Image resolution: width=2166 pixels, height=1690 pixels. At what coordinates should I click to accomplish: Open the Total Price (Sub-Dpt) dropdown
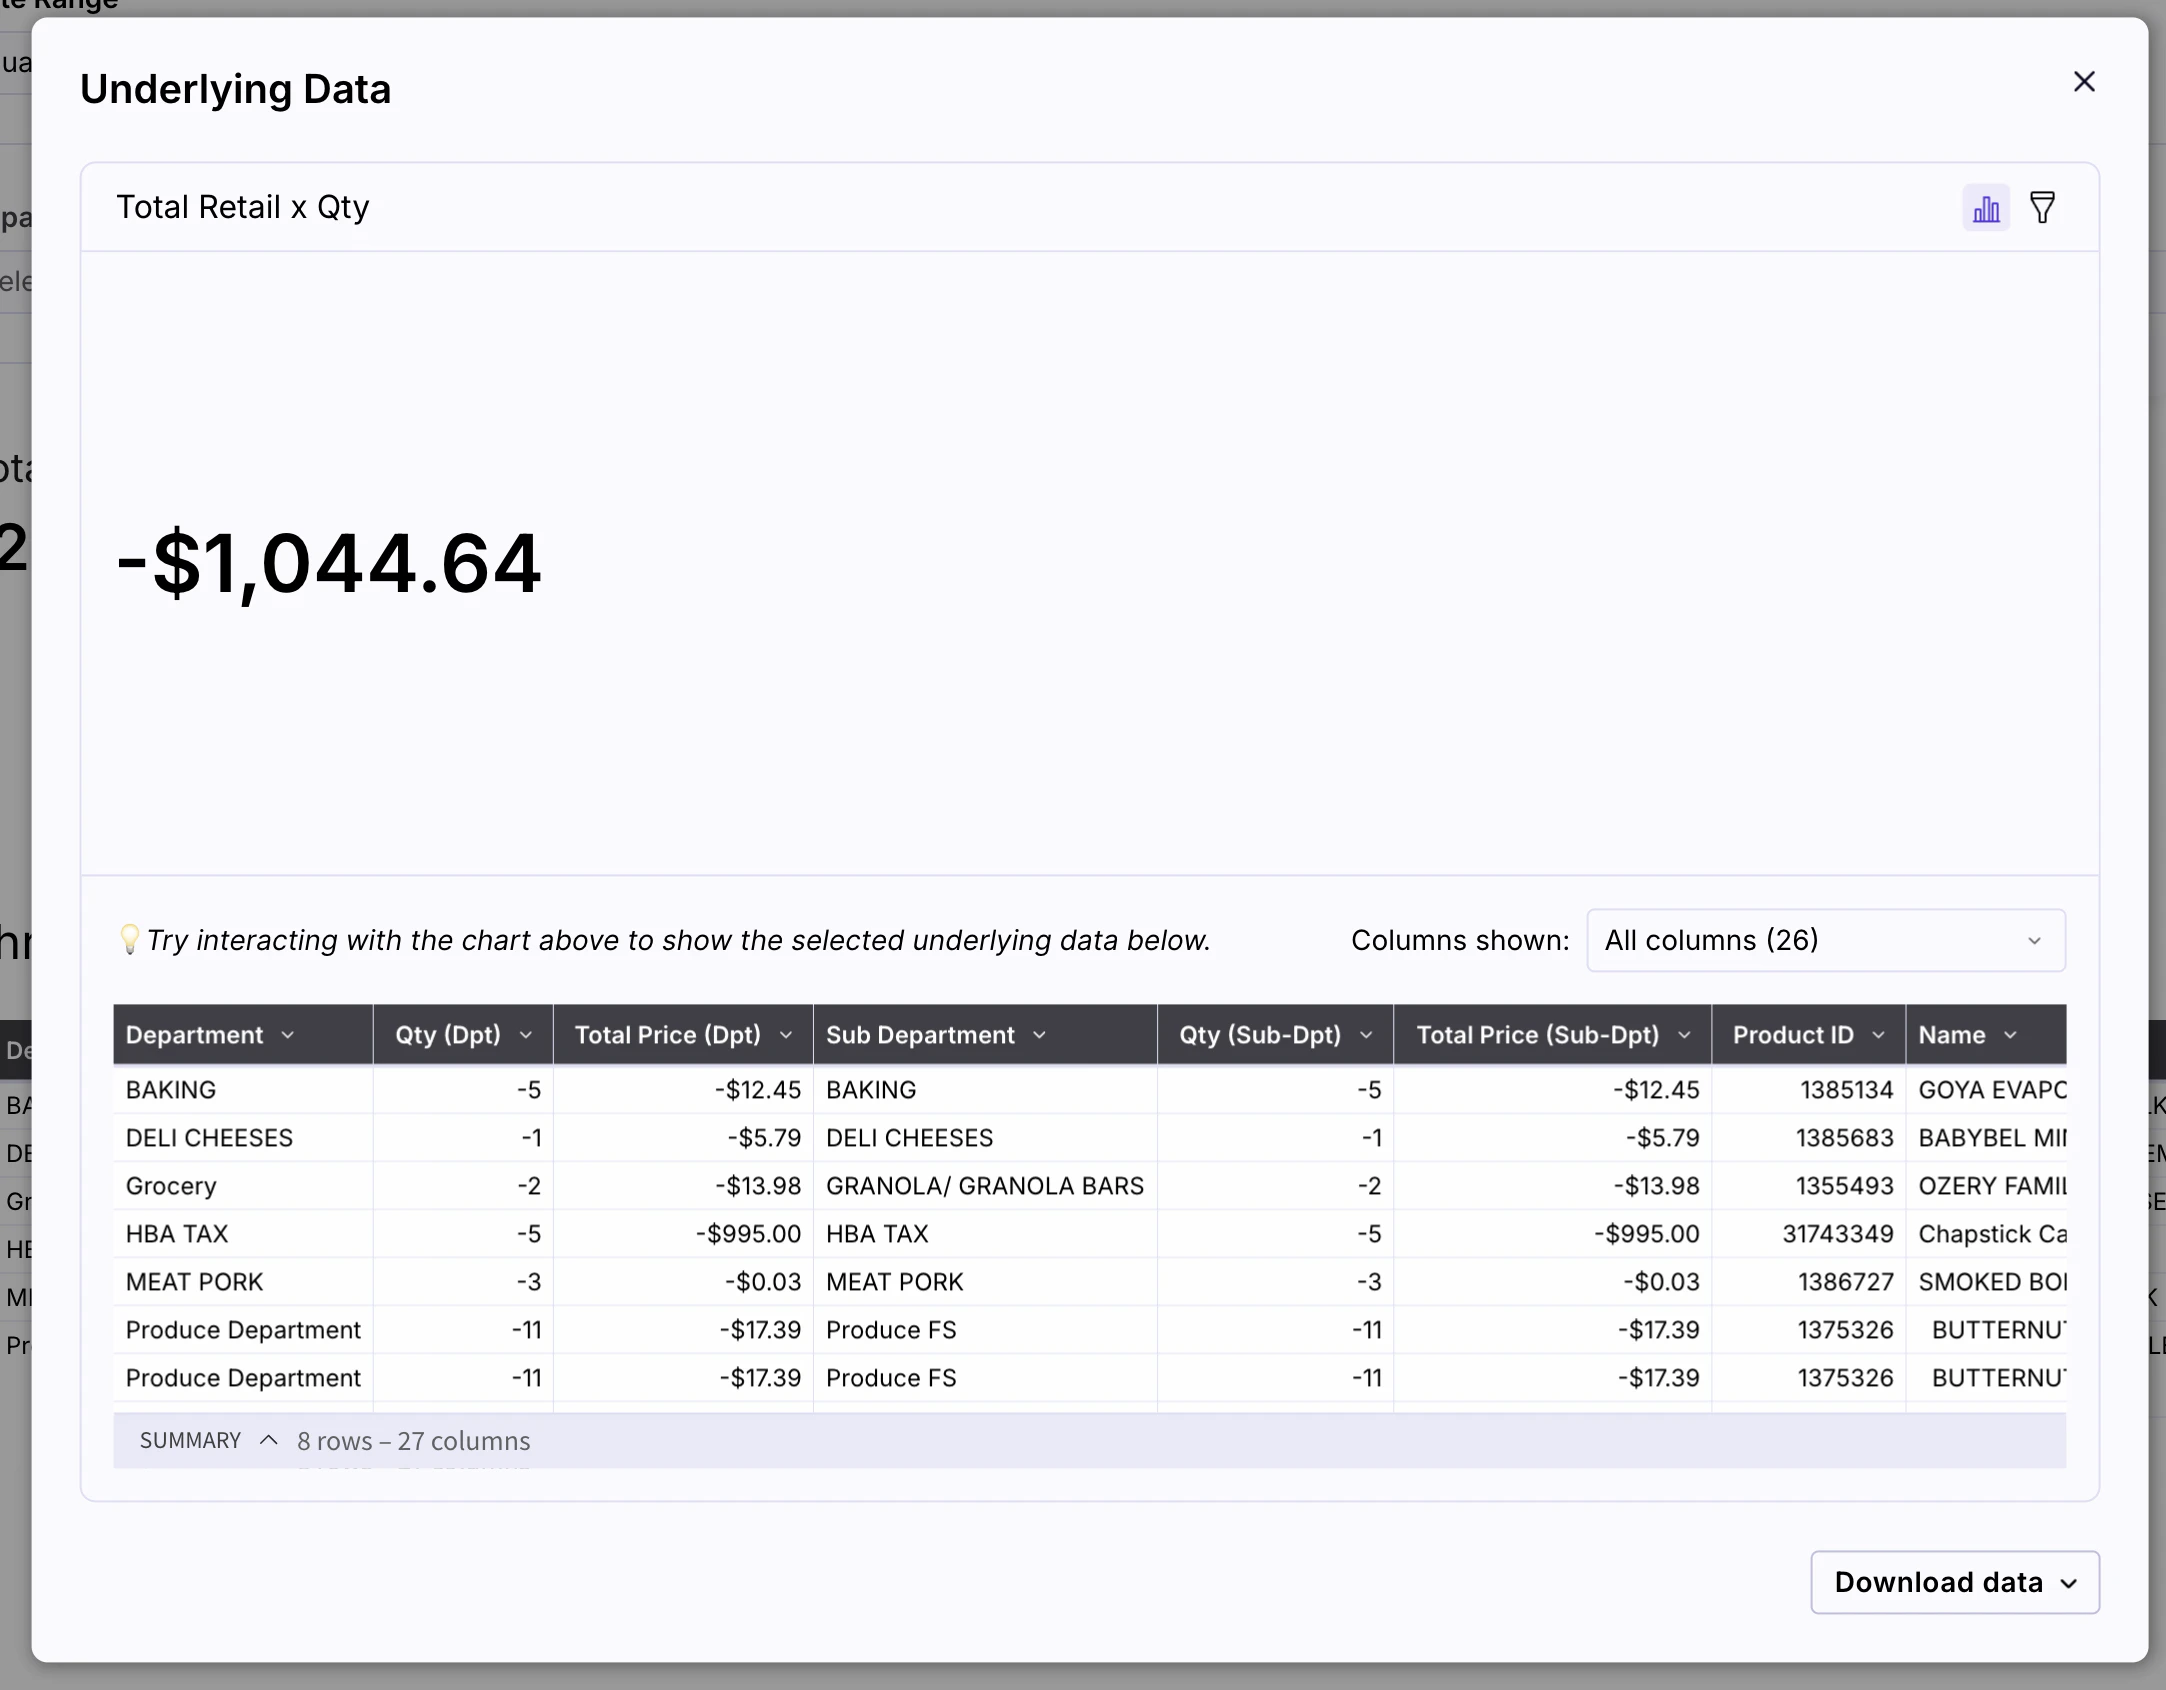click(x=1684, y=1035)
